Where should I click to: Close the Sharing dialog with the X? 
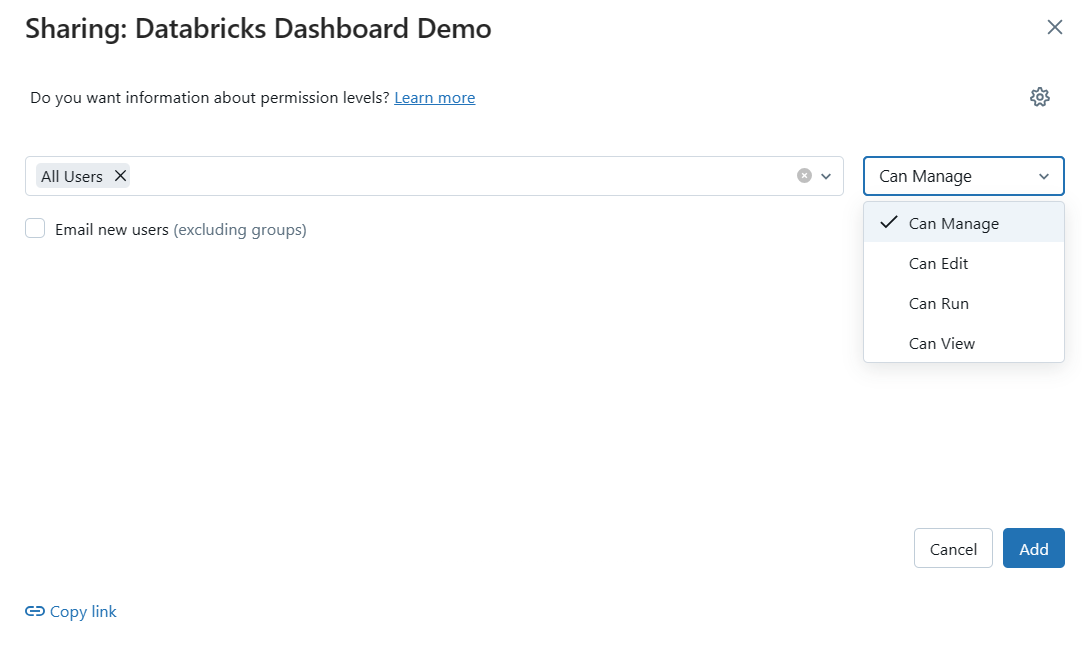coord(1055,27)
